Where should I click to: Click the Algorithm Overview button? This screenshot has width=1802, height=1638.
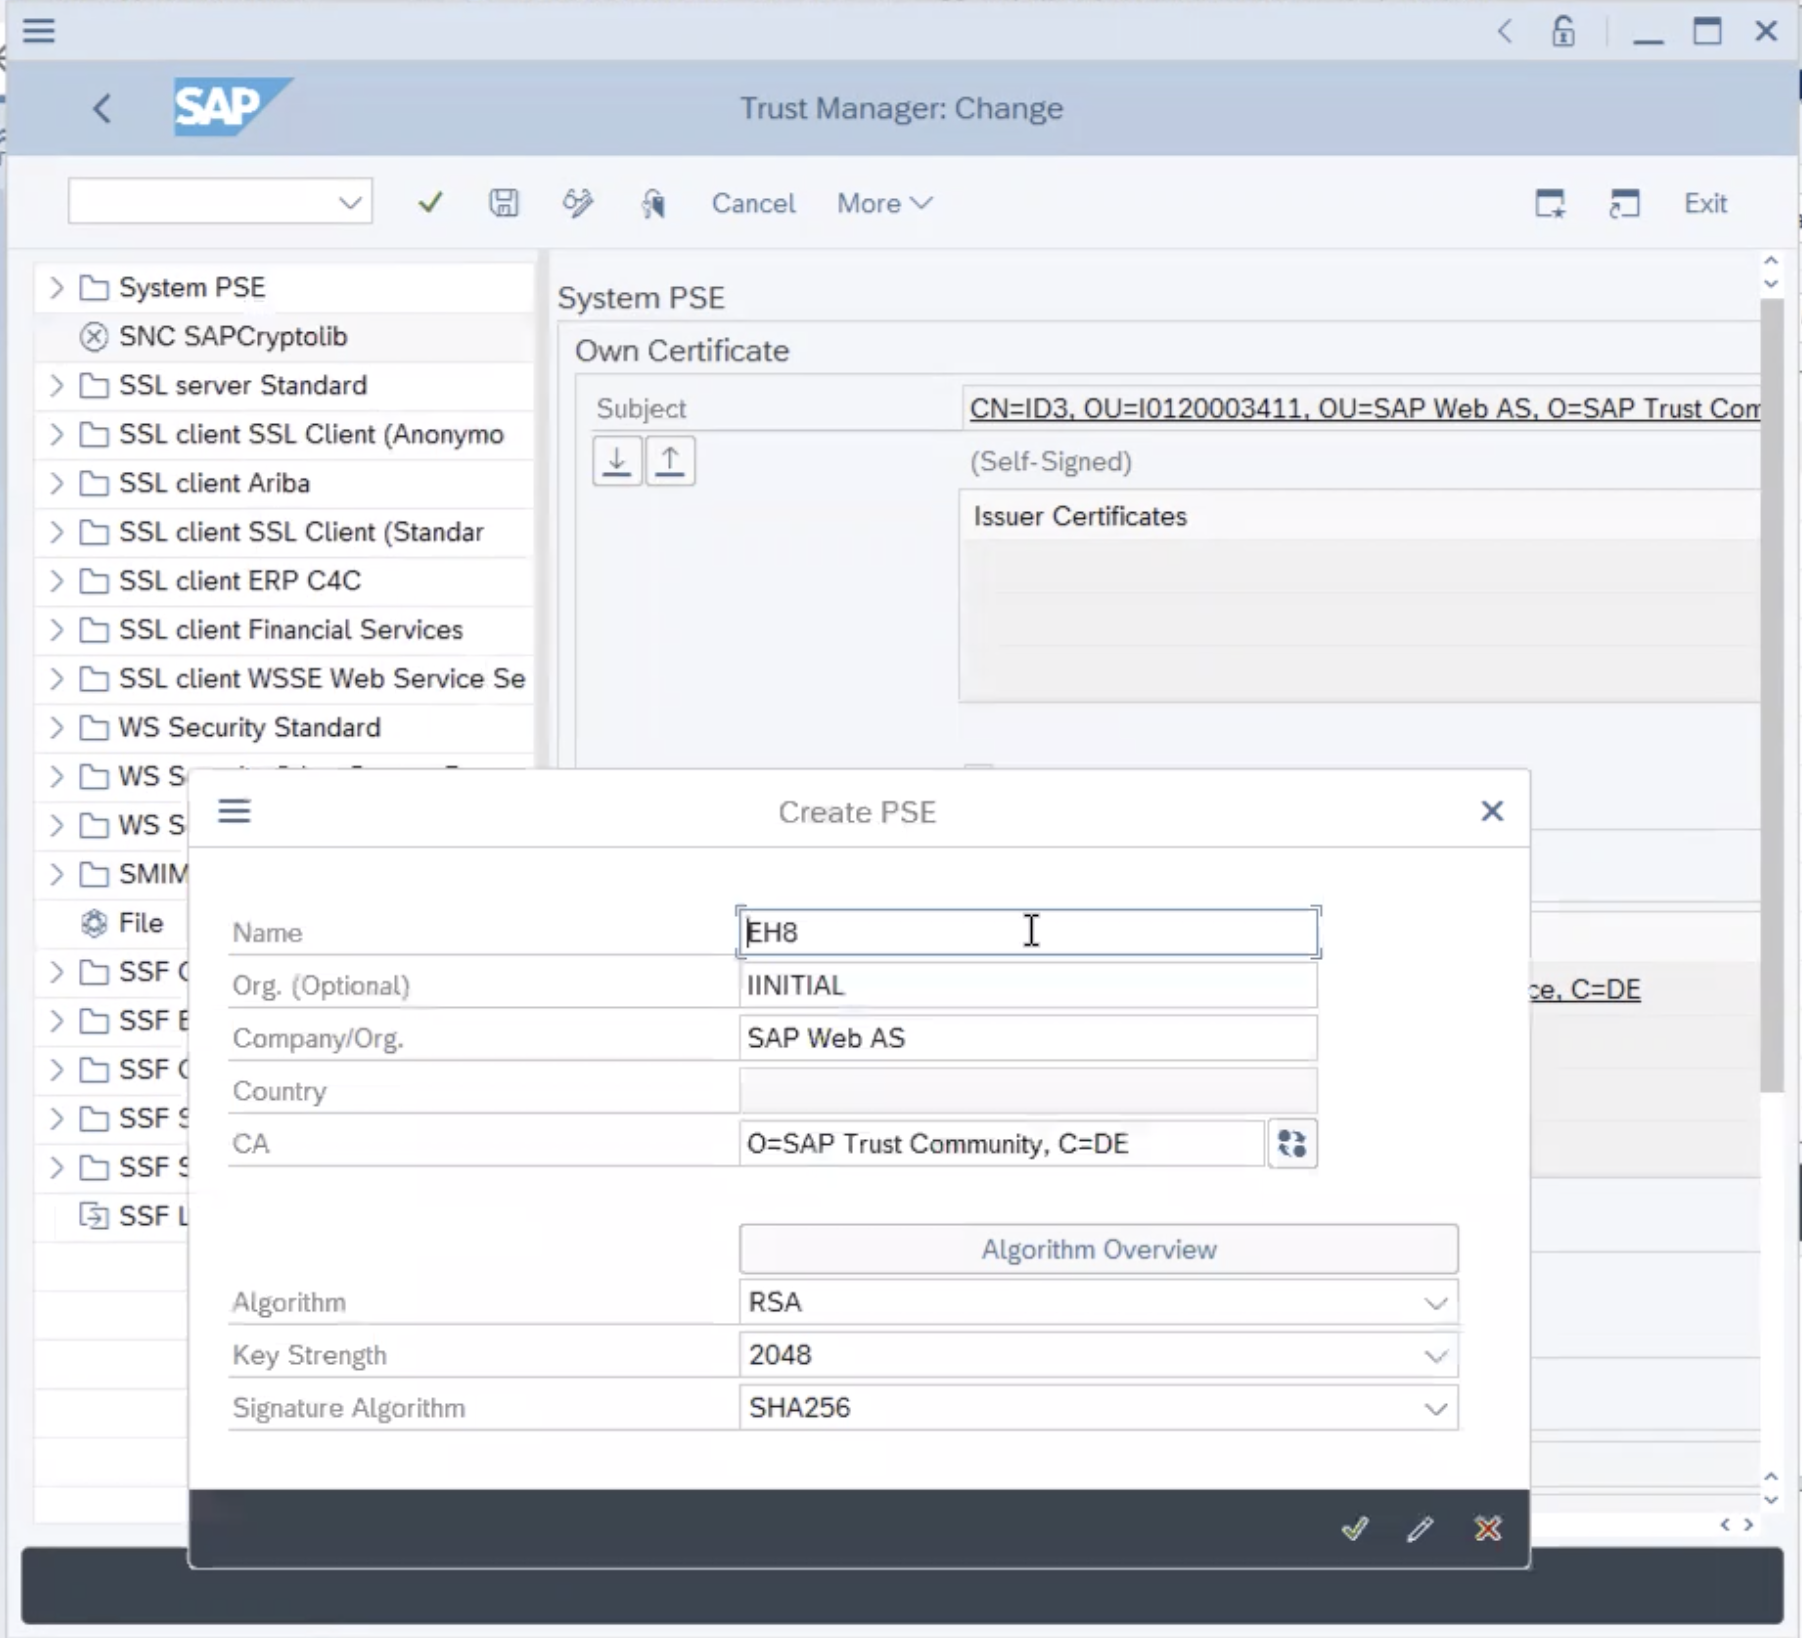[x=1098, y=1249]
